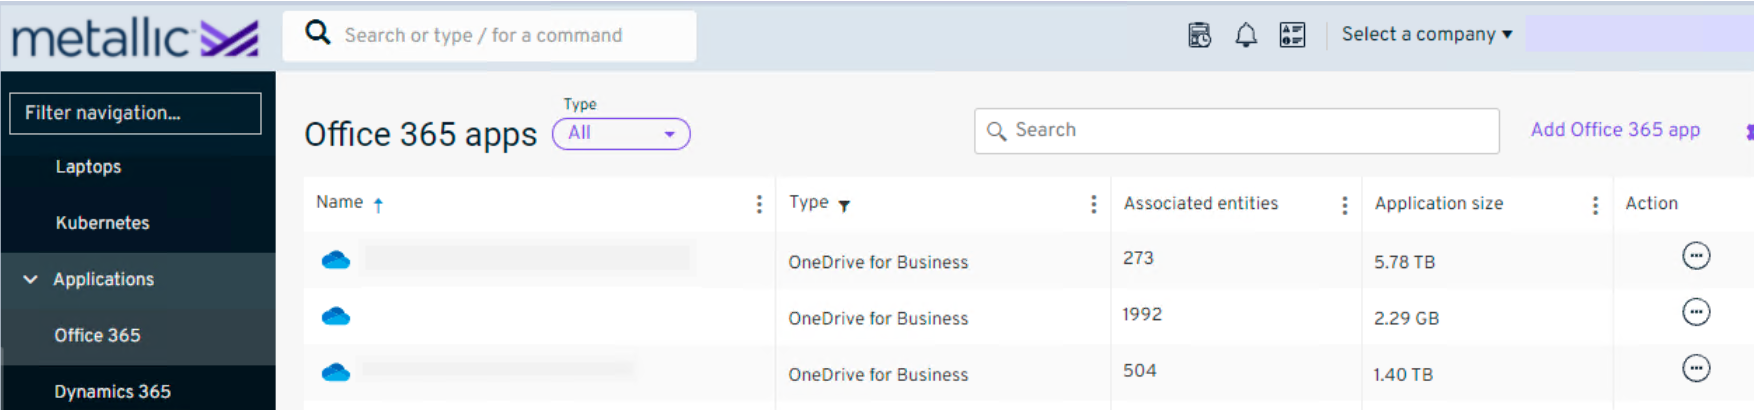This screenshot has width=1754, height=410.
Task: Open the notifications bell
Action: 1245,36
